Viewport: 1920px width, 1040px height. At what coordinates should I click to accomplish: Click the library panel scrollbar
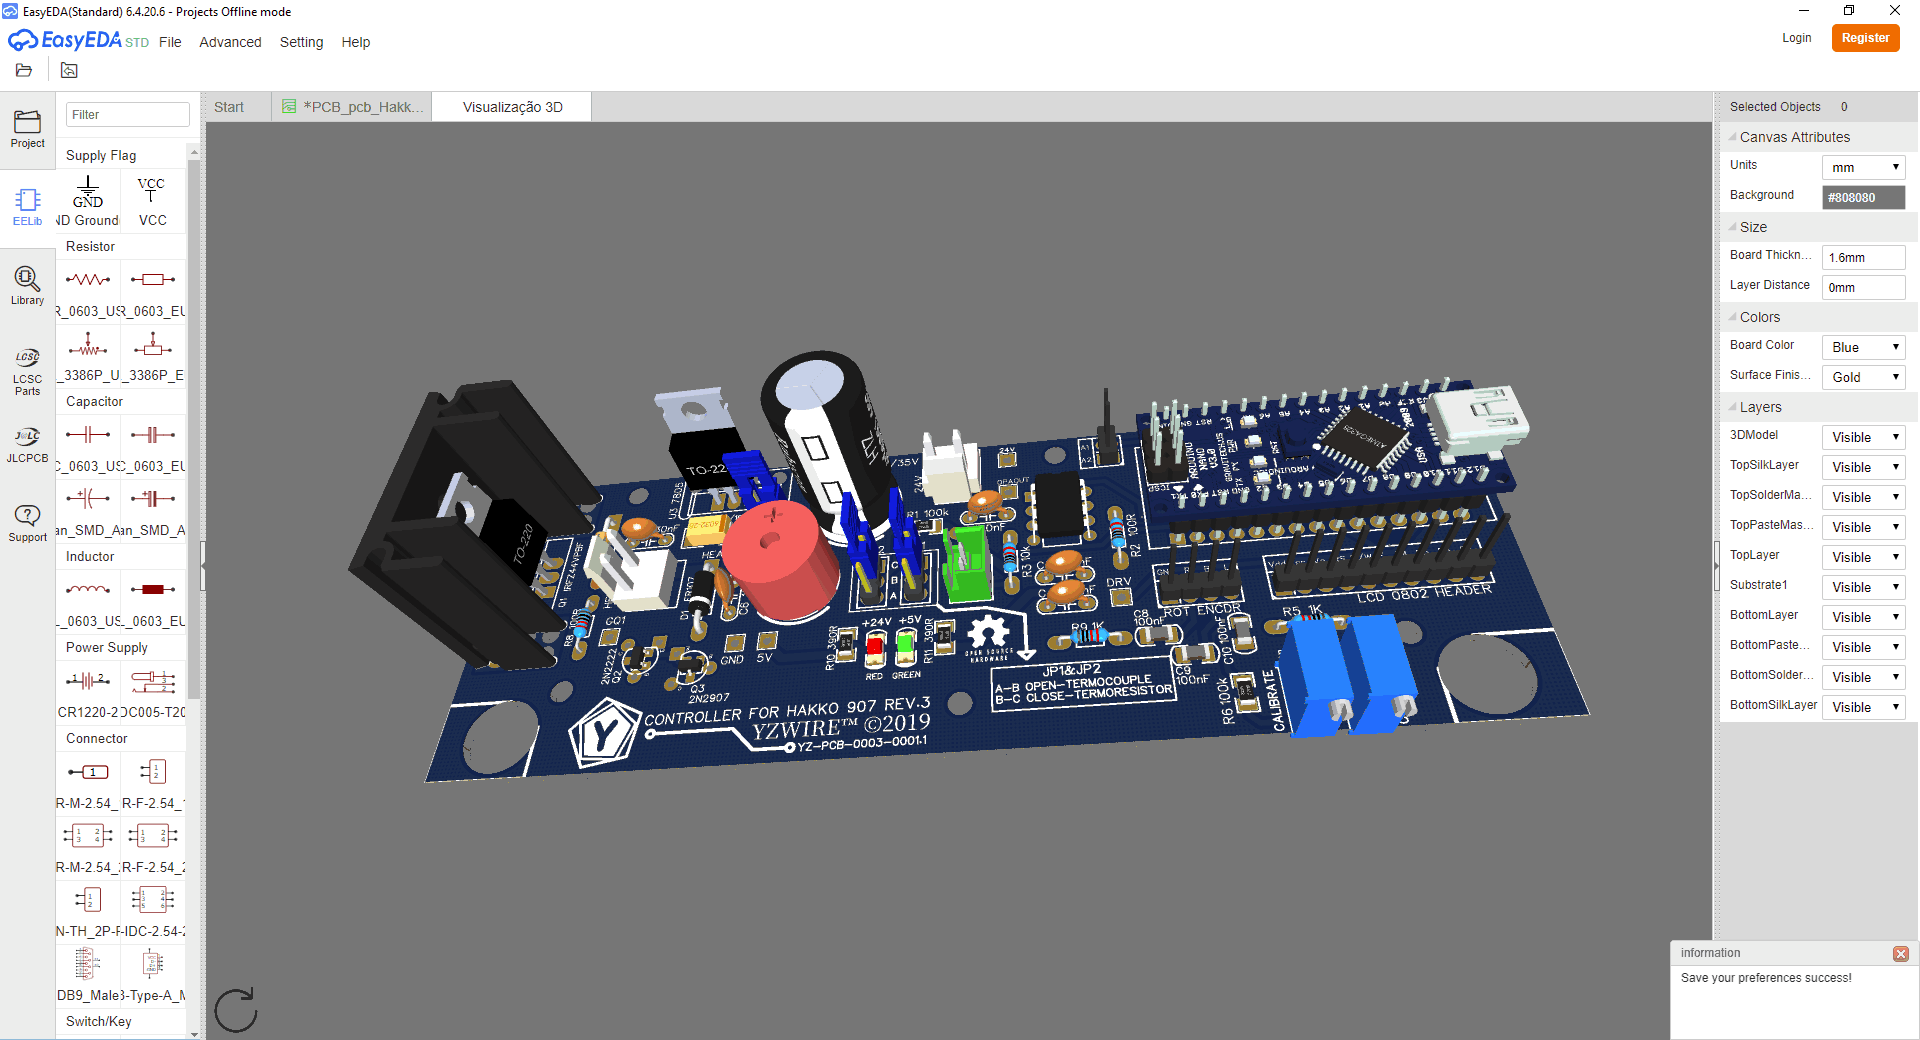[x=194, y=430]
